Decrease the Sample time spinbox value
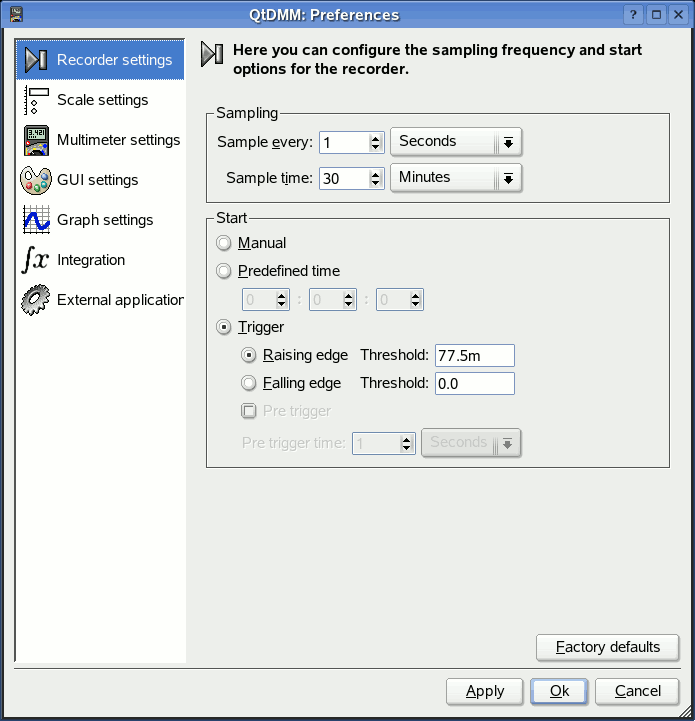The height and width of the screenshot is (721, 695). [376, 184]
